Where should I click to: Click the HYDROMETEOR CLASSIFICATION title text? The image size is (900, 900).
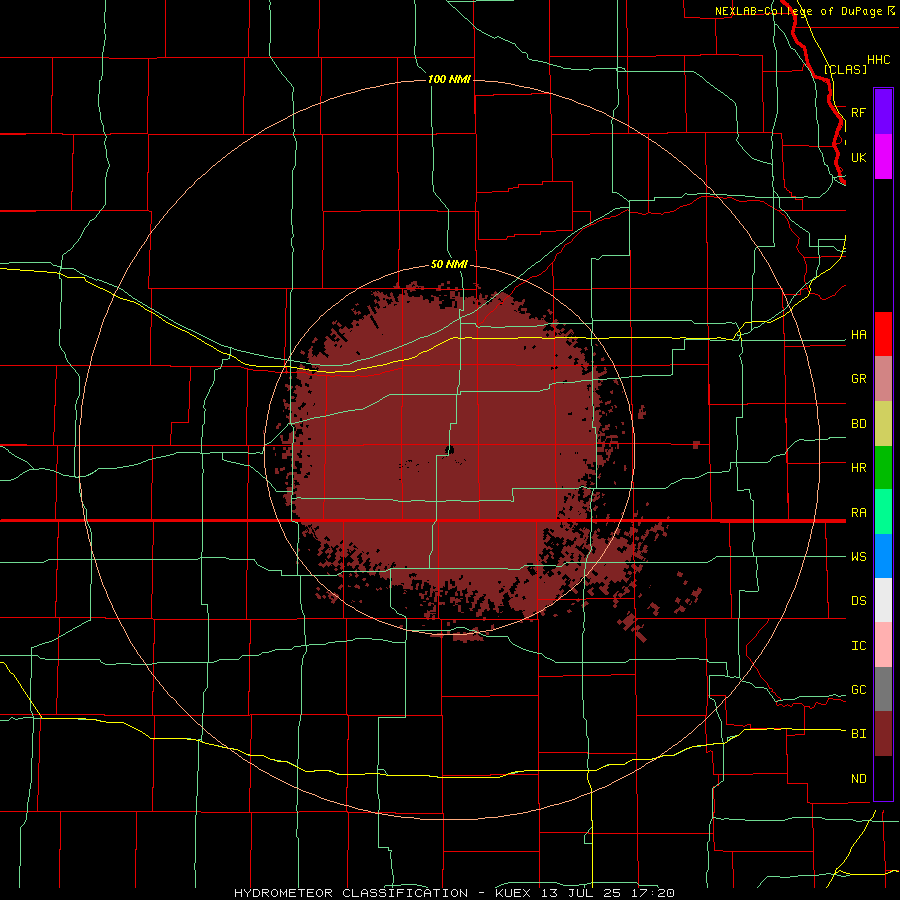[351, 893]
